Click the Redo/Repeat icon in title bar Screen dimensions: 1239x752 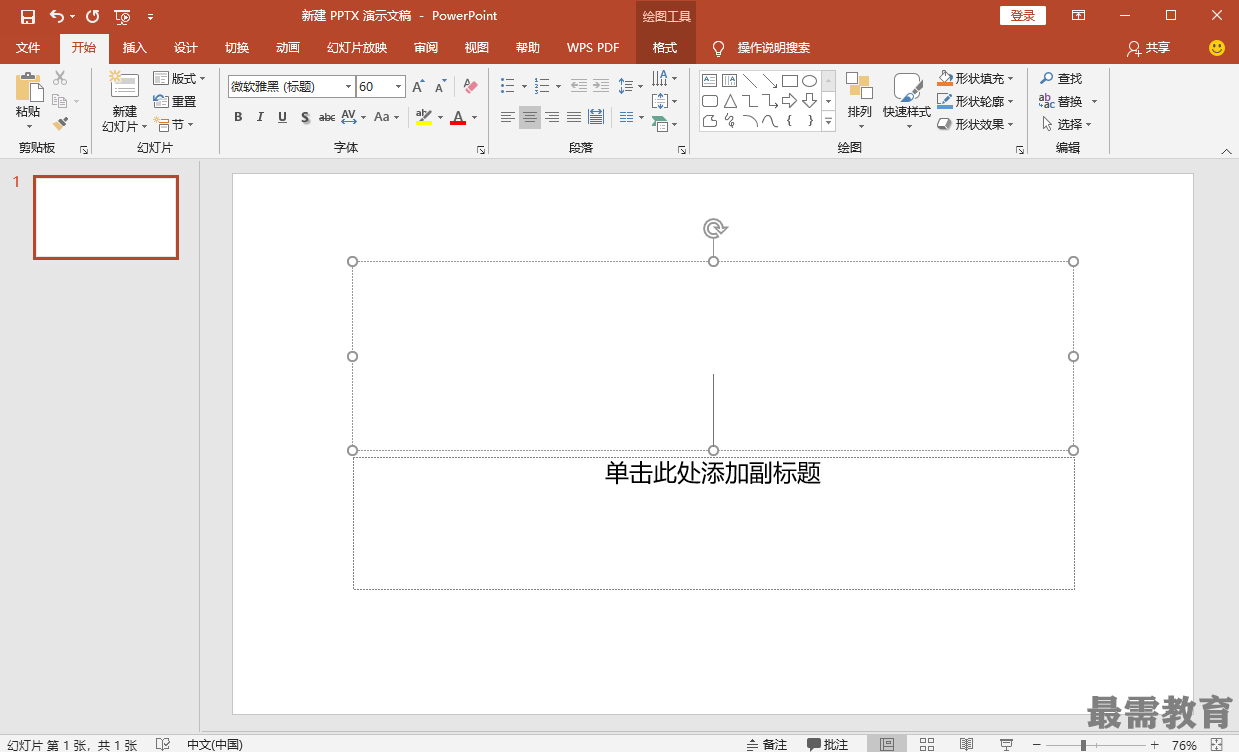click(x=92, y=16)
